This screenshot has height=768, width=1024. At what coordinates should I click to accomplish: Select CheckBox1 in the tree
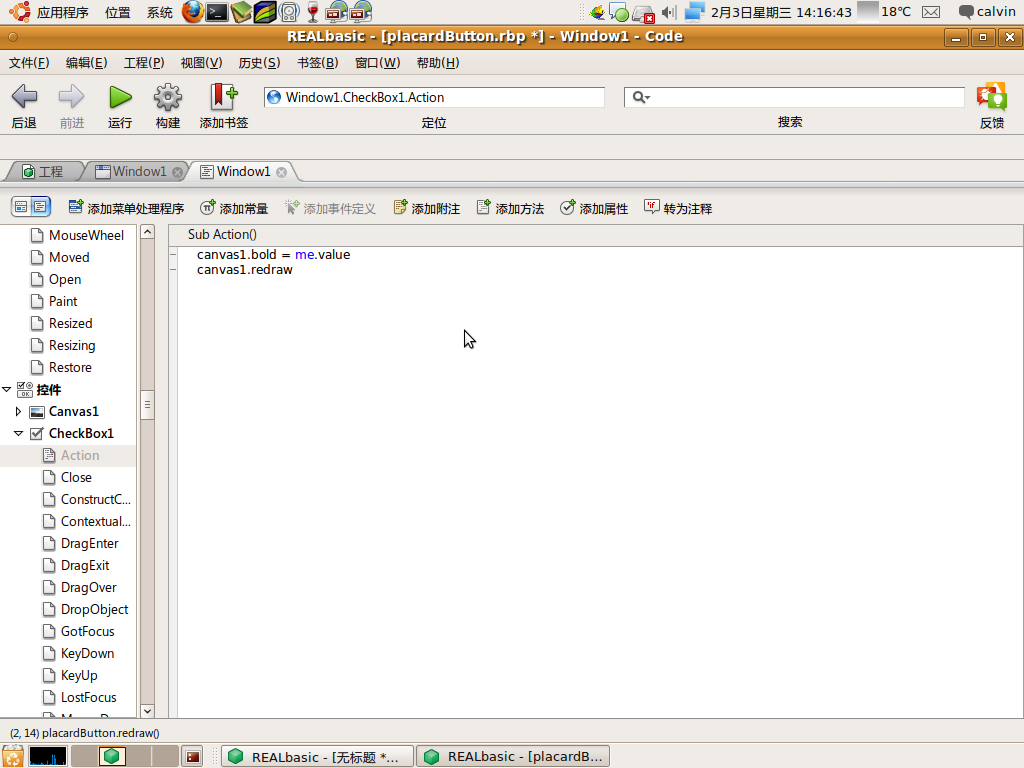click(x=81, y=433)
